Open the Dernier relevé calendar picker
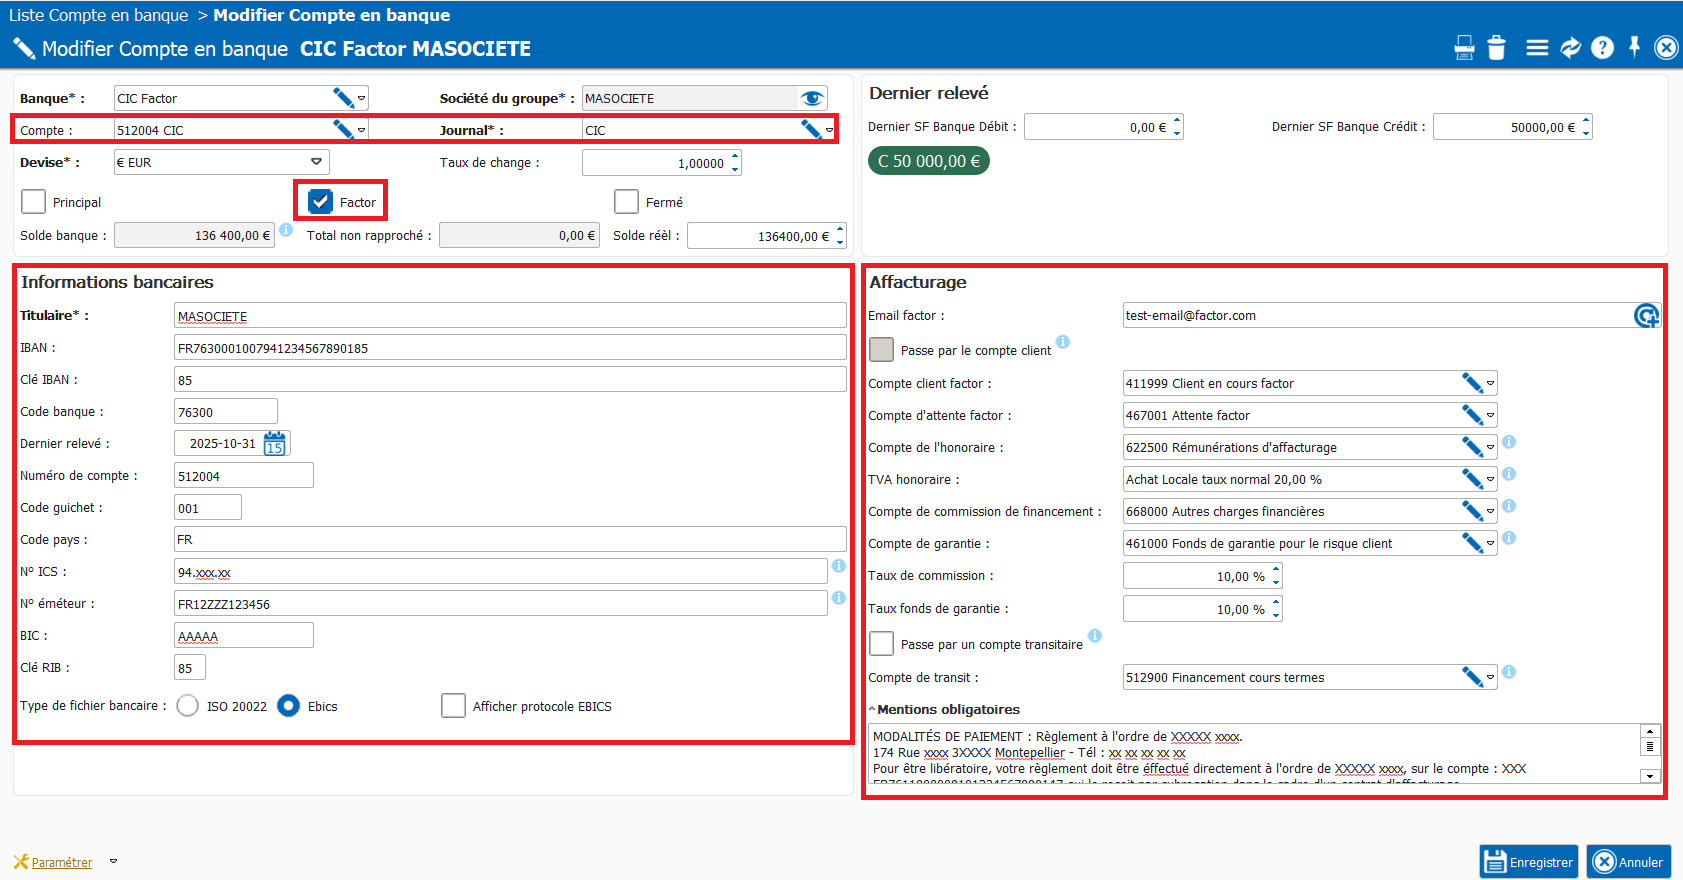This screenshot has width=1683, height=880. click(275, 444)
